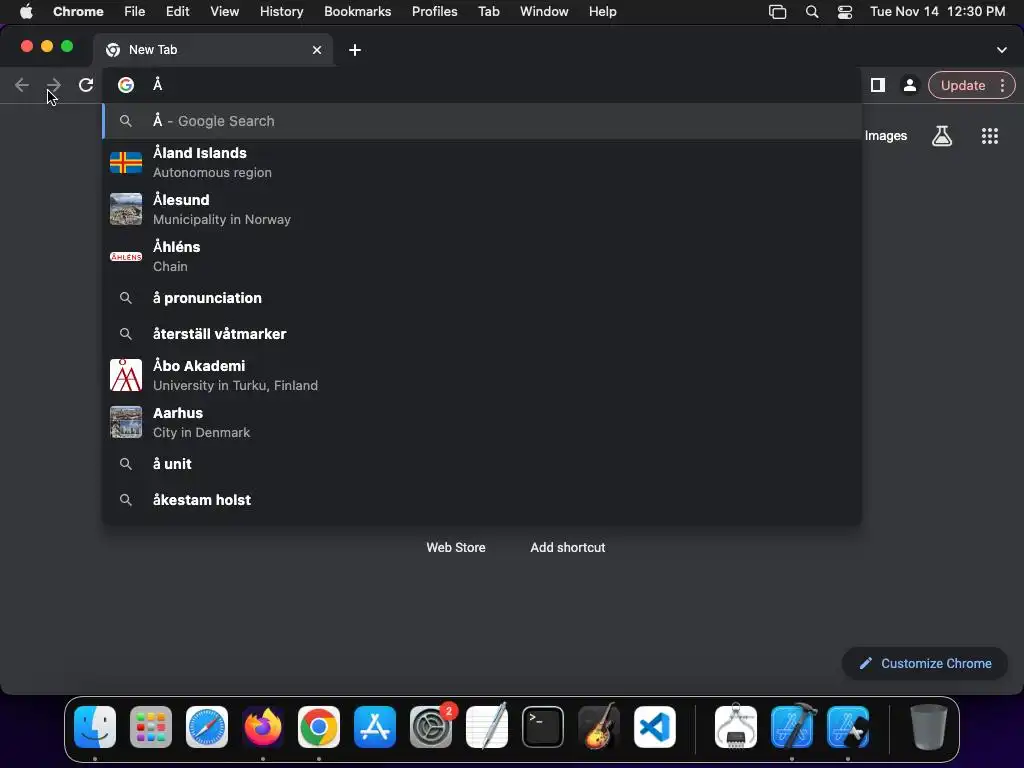Open the Window menu
Viewport: 1024px width, 768px height.
pyautogui.click(x=544, y=12)
